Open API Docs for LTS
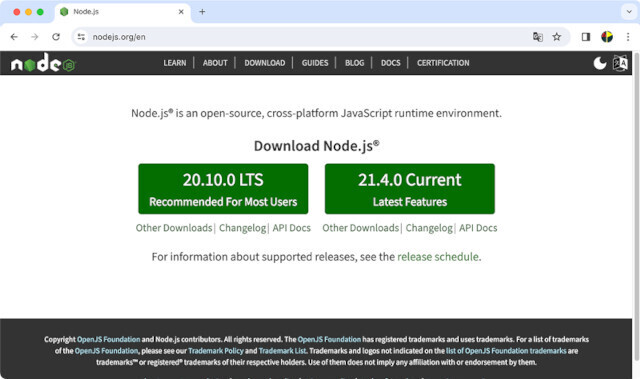 click(x=292, y=228)
